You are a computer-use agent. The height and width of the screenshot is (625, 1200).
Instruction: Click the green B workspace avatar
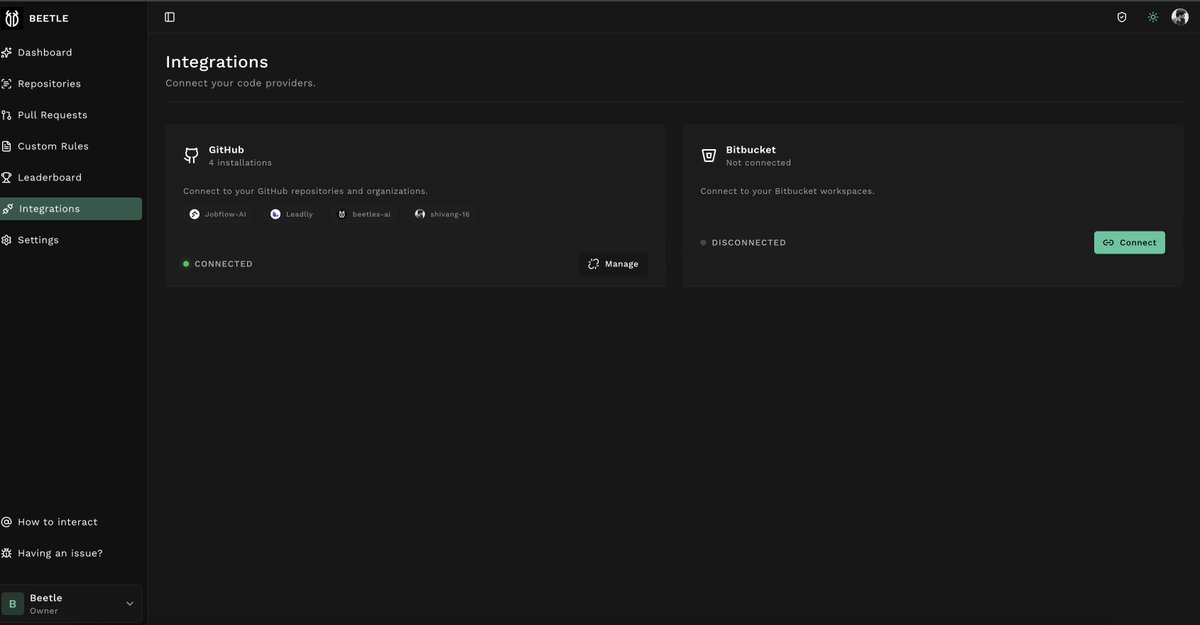(x=13, y=604)
